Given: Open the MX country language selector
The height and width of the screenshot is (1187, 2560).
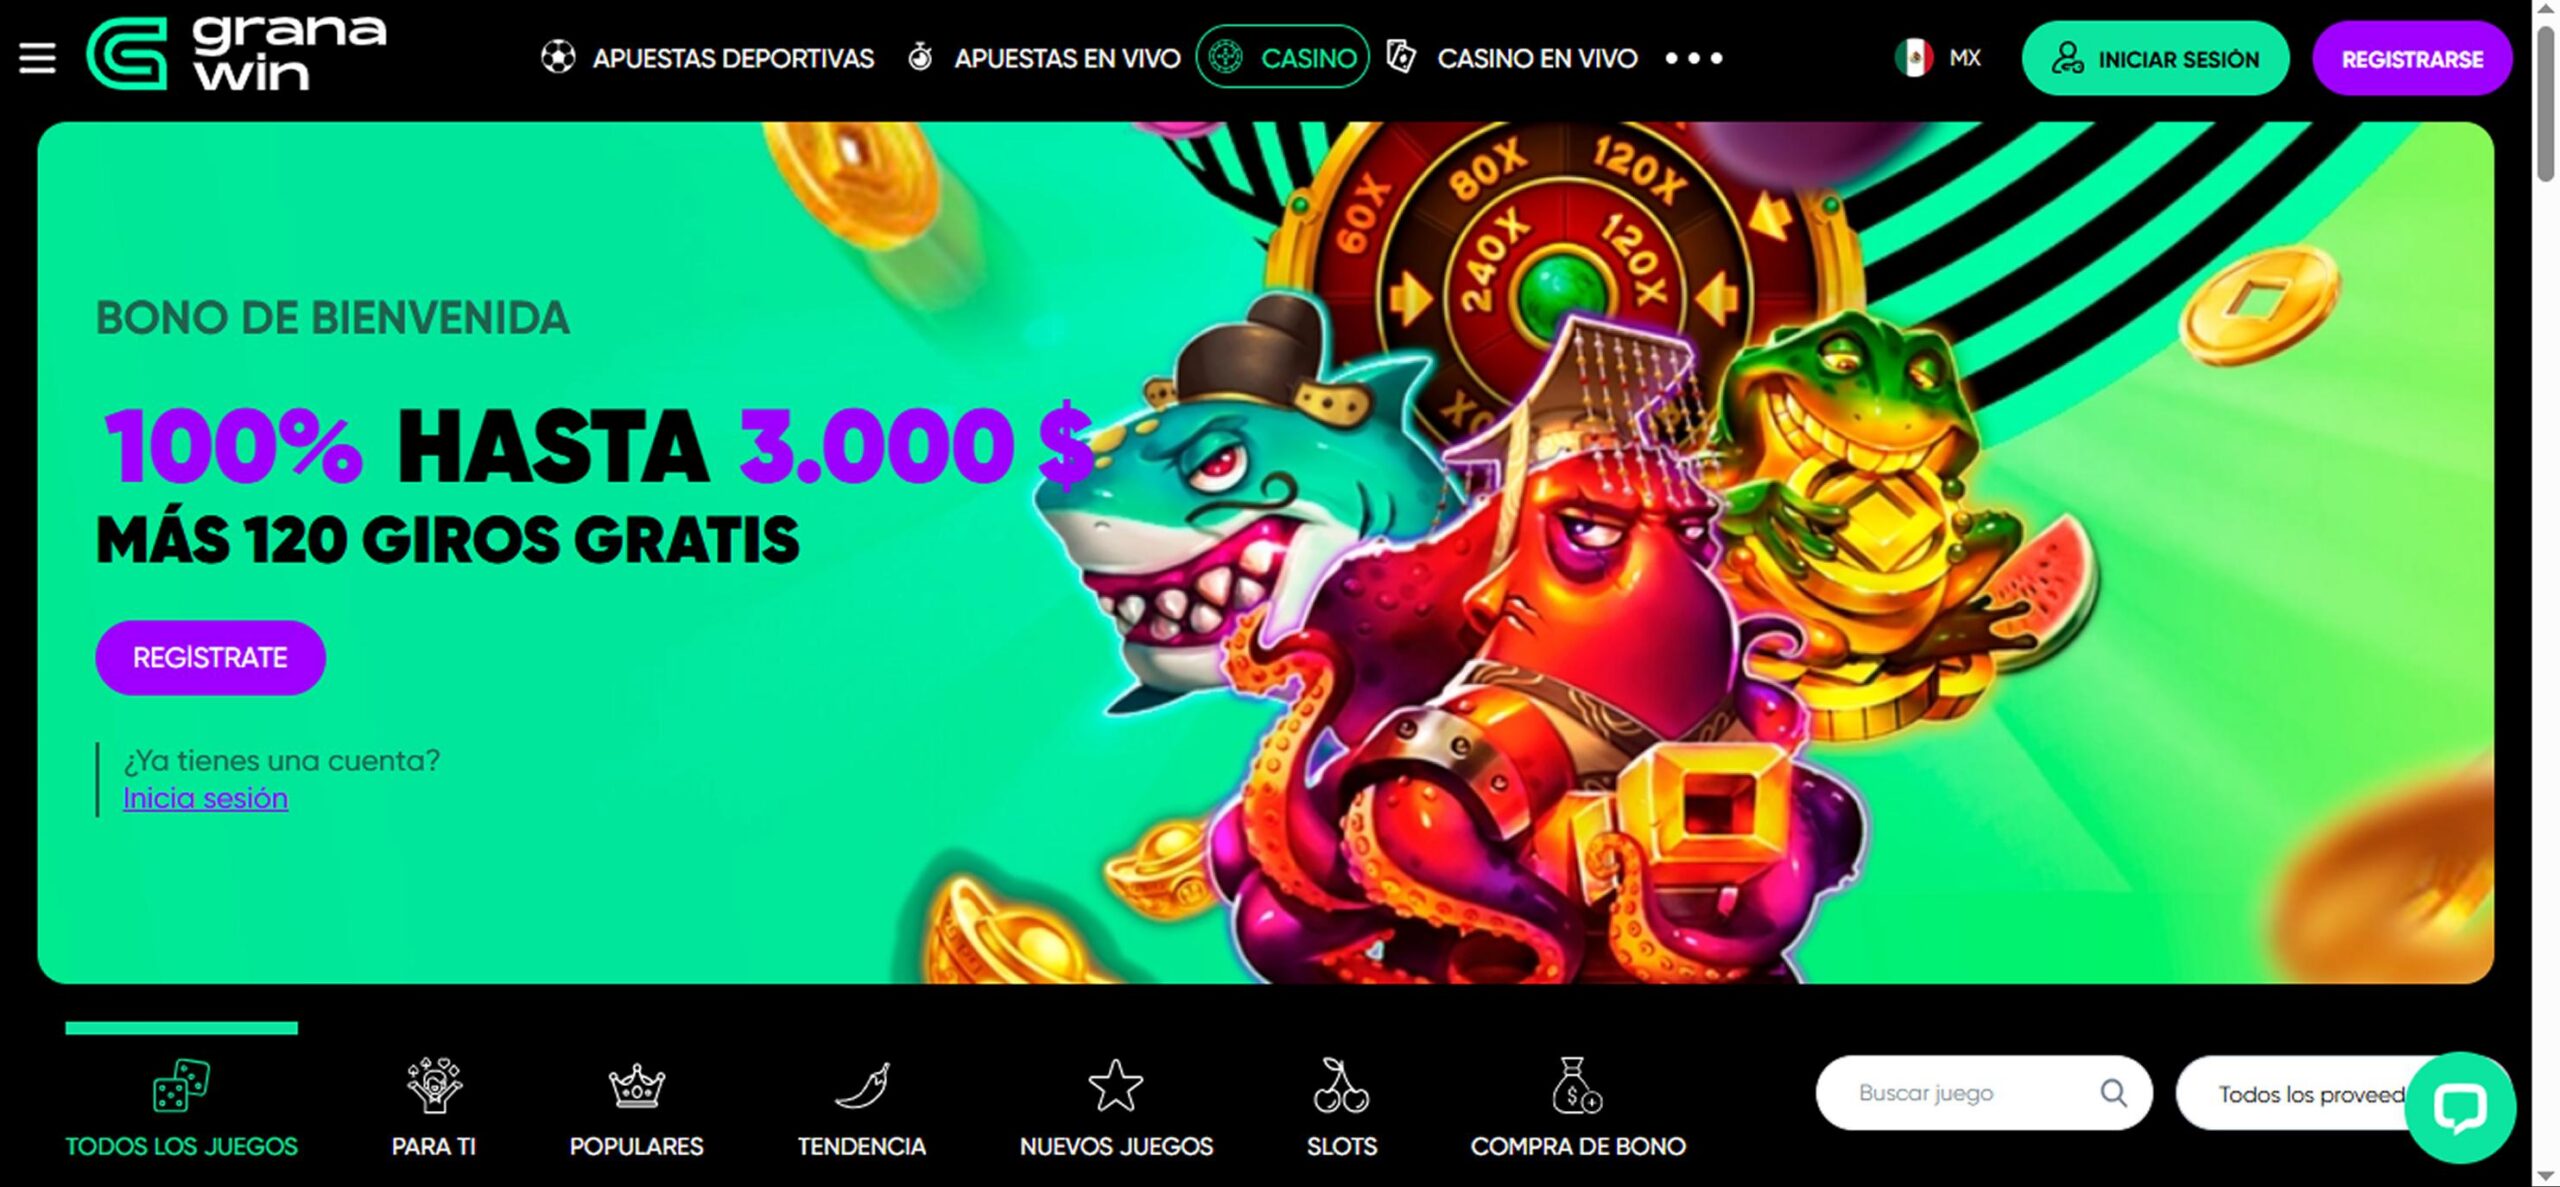Looking at the screenshot, I should click(x=1938, y=58).
